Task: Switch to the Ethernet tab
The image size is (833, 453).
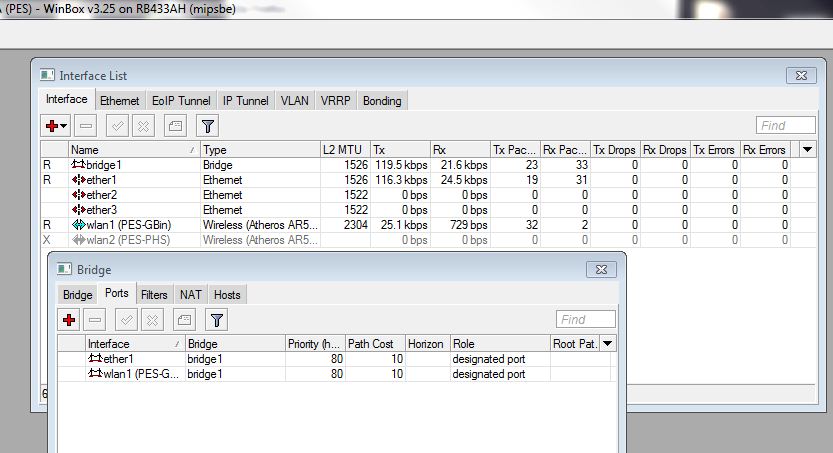Action: pyautogui.click(x=119, y=100)
